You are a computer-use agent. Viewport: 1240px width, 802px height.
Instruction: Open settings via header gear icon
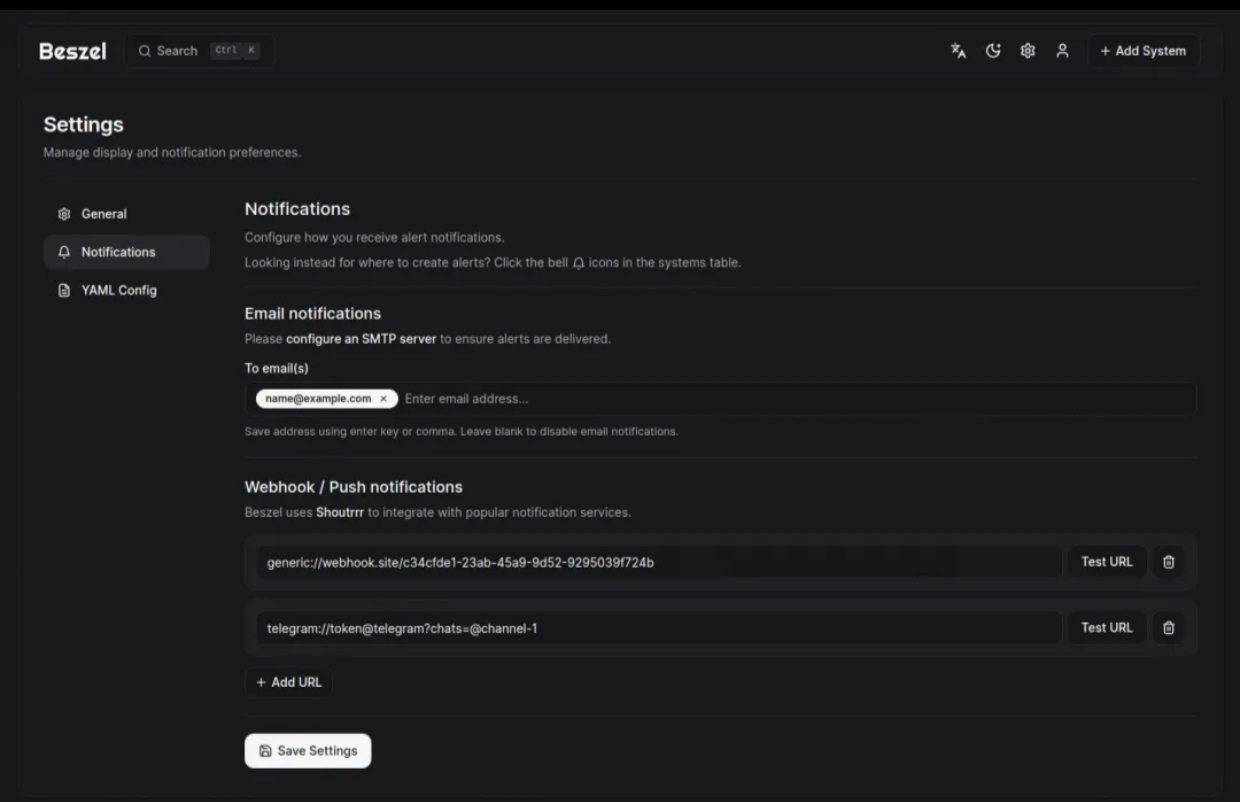(1027, 51)
